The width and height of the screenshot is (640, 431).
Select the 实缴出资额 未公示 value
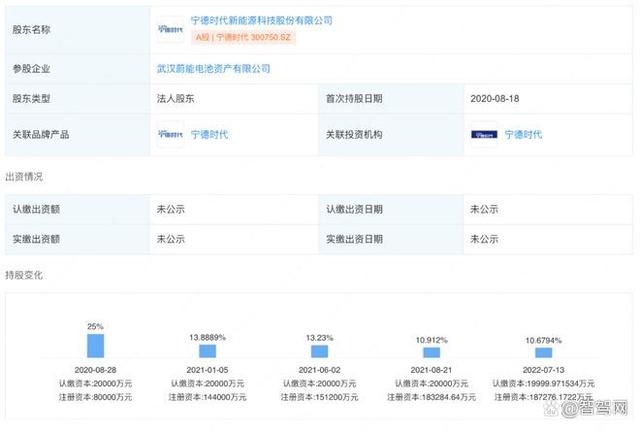171,239
